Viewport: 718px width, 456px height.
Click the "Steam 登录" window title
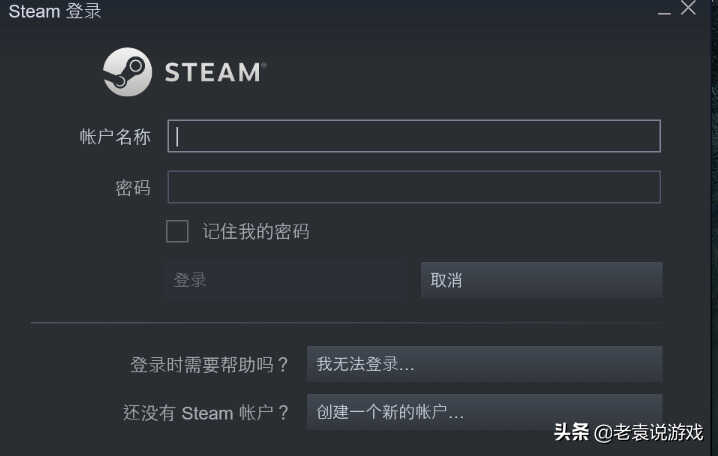point(55,12)
